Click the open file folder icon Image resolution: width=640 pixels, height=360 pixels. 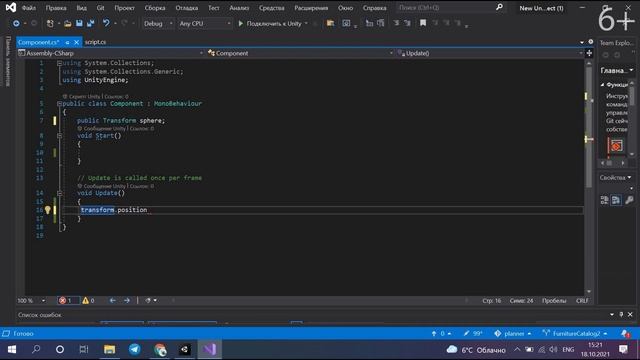(68, 24)
